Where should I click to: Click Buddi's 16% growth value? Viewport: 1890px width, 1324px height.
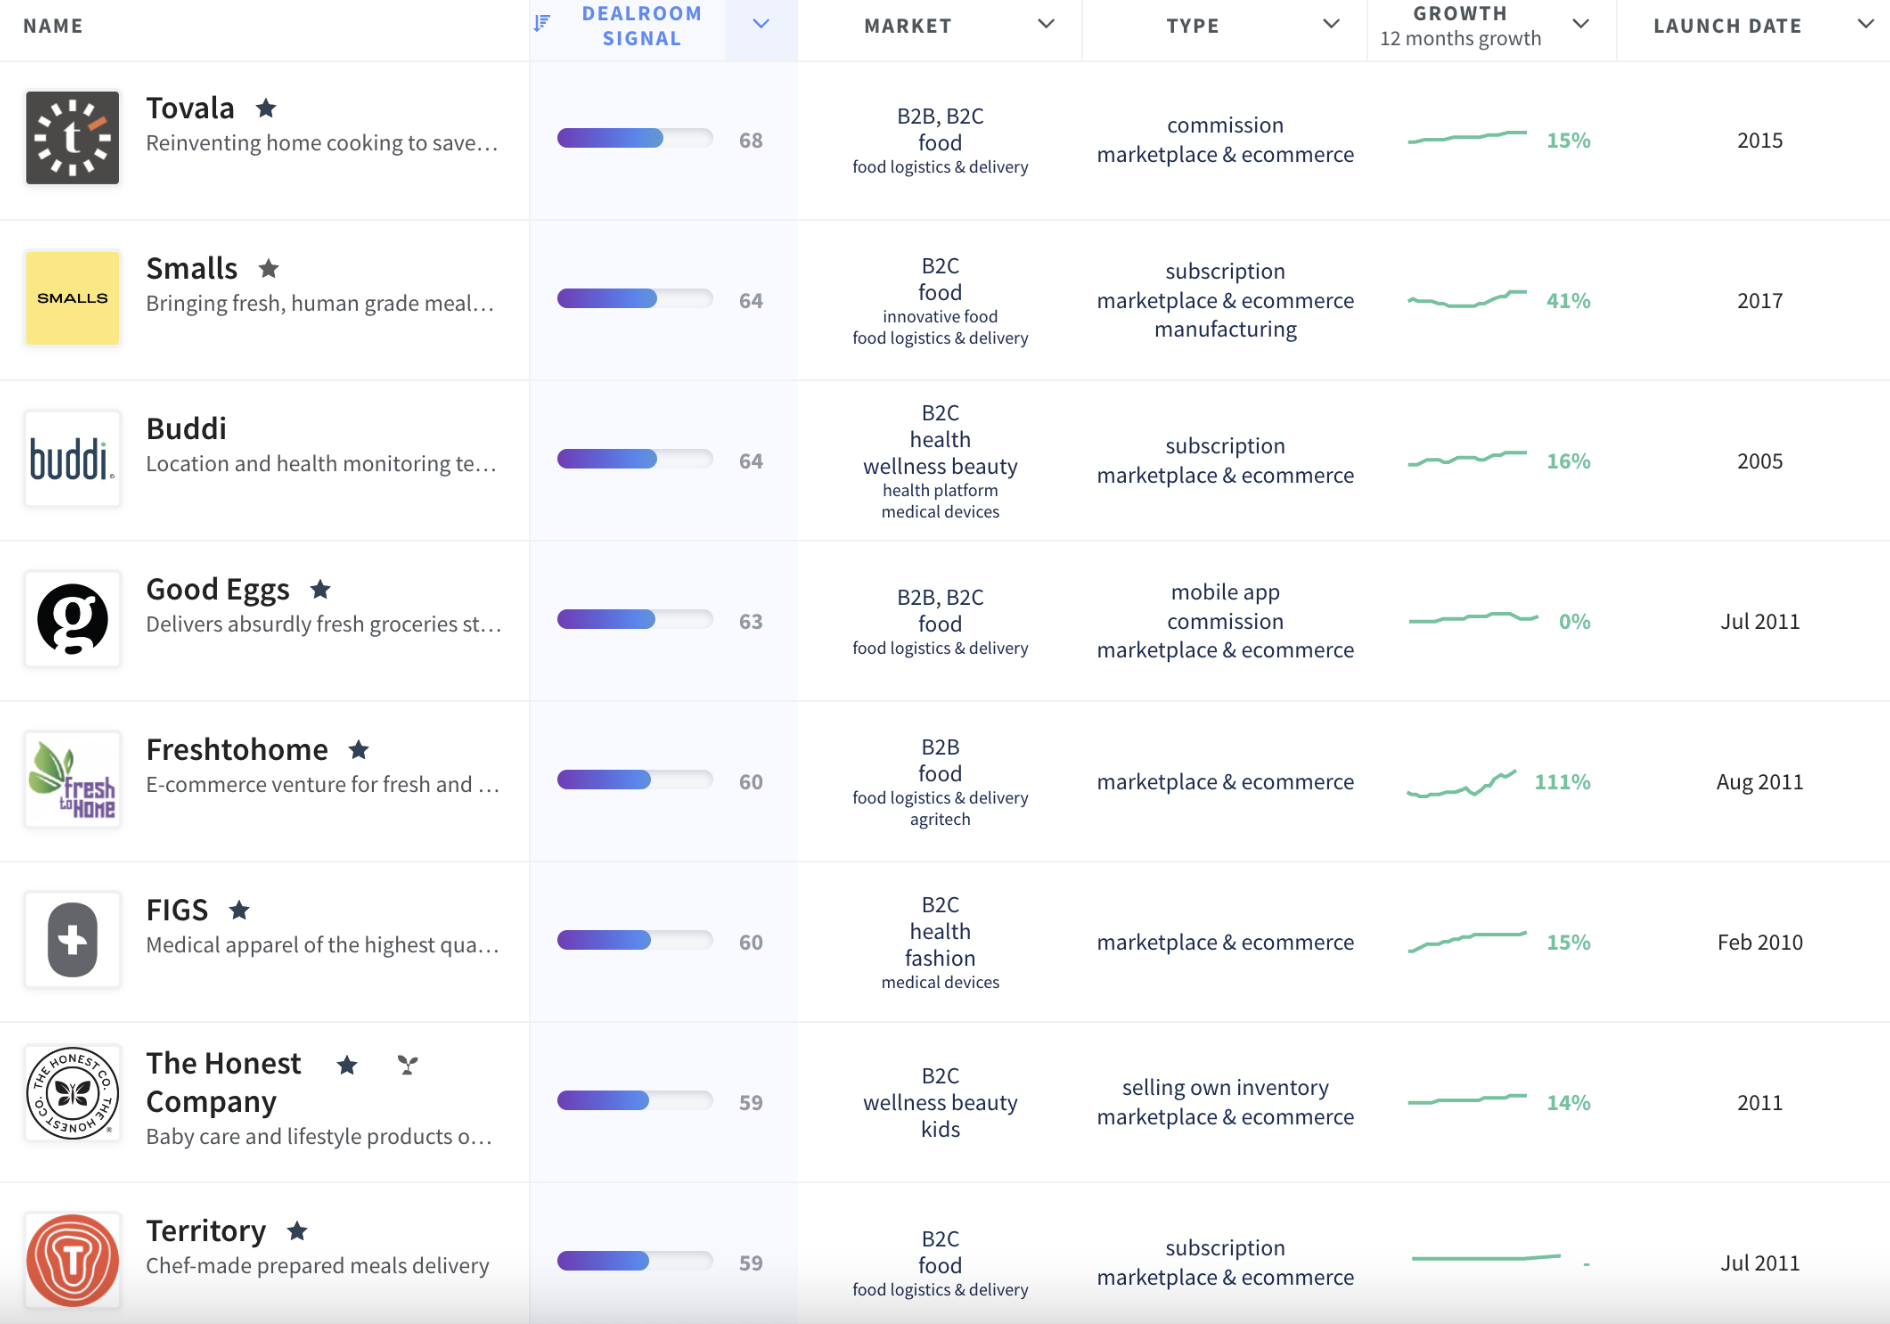pos(1568,461)
